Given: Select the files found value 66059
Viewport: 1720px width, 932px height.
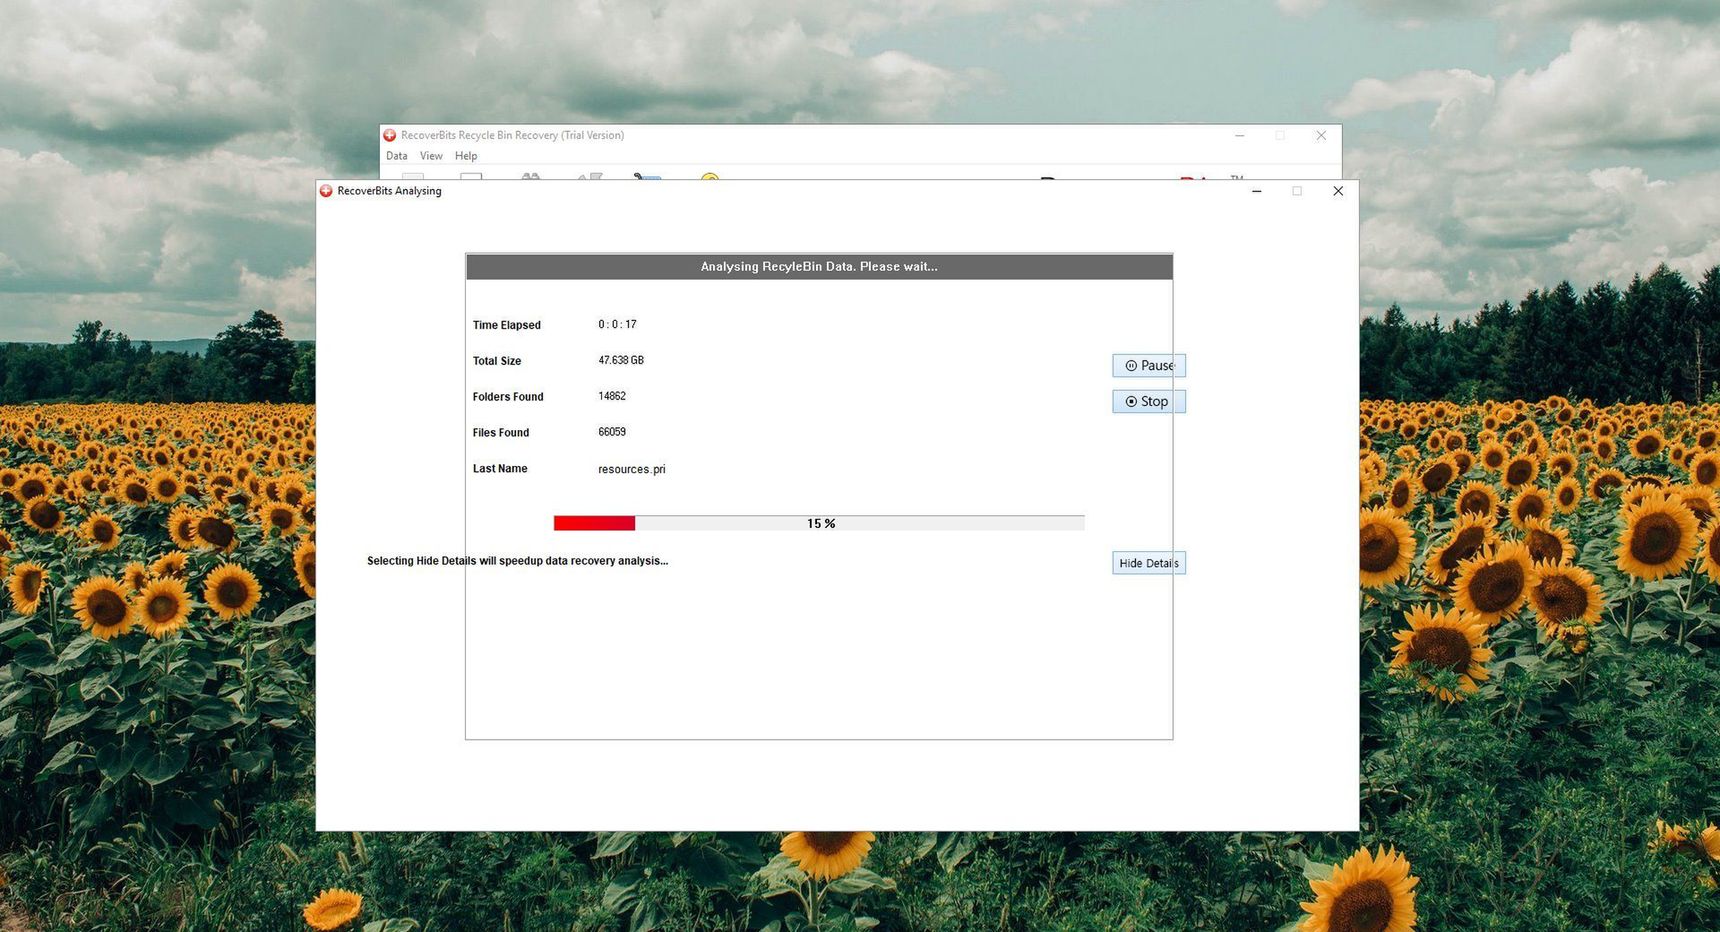Looking at the screenshot, I should coord(612,432).
